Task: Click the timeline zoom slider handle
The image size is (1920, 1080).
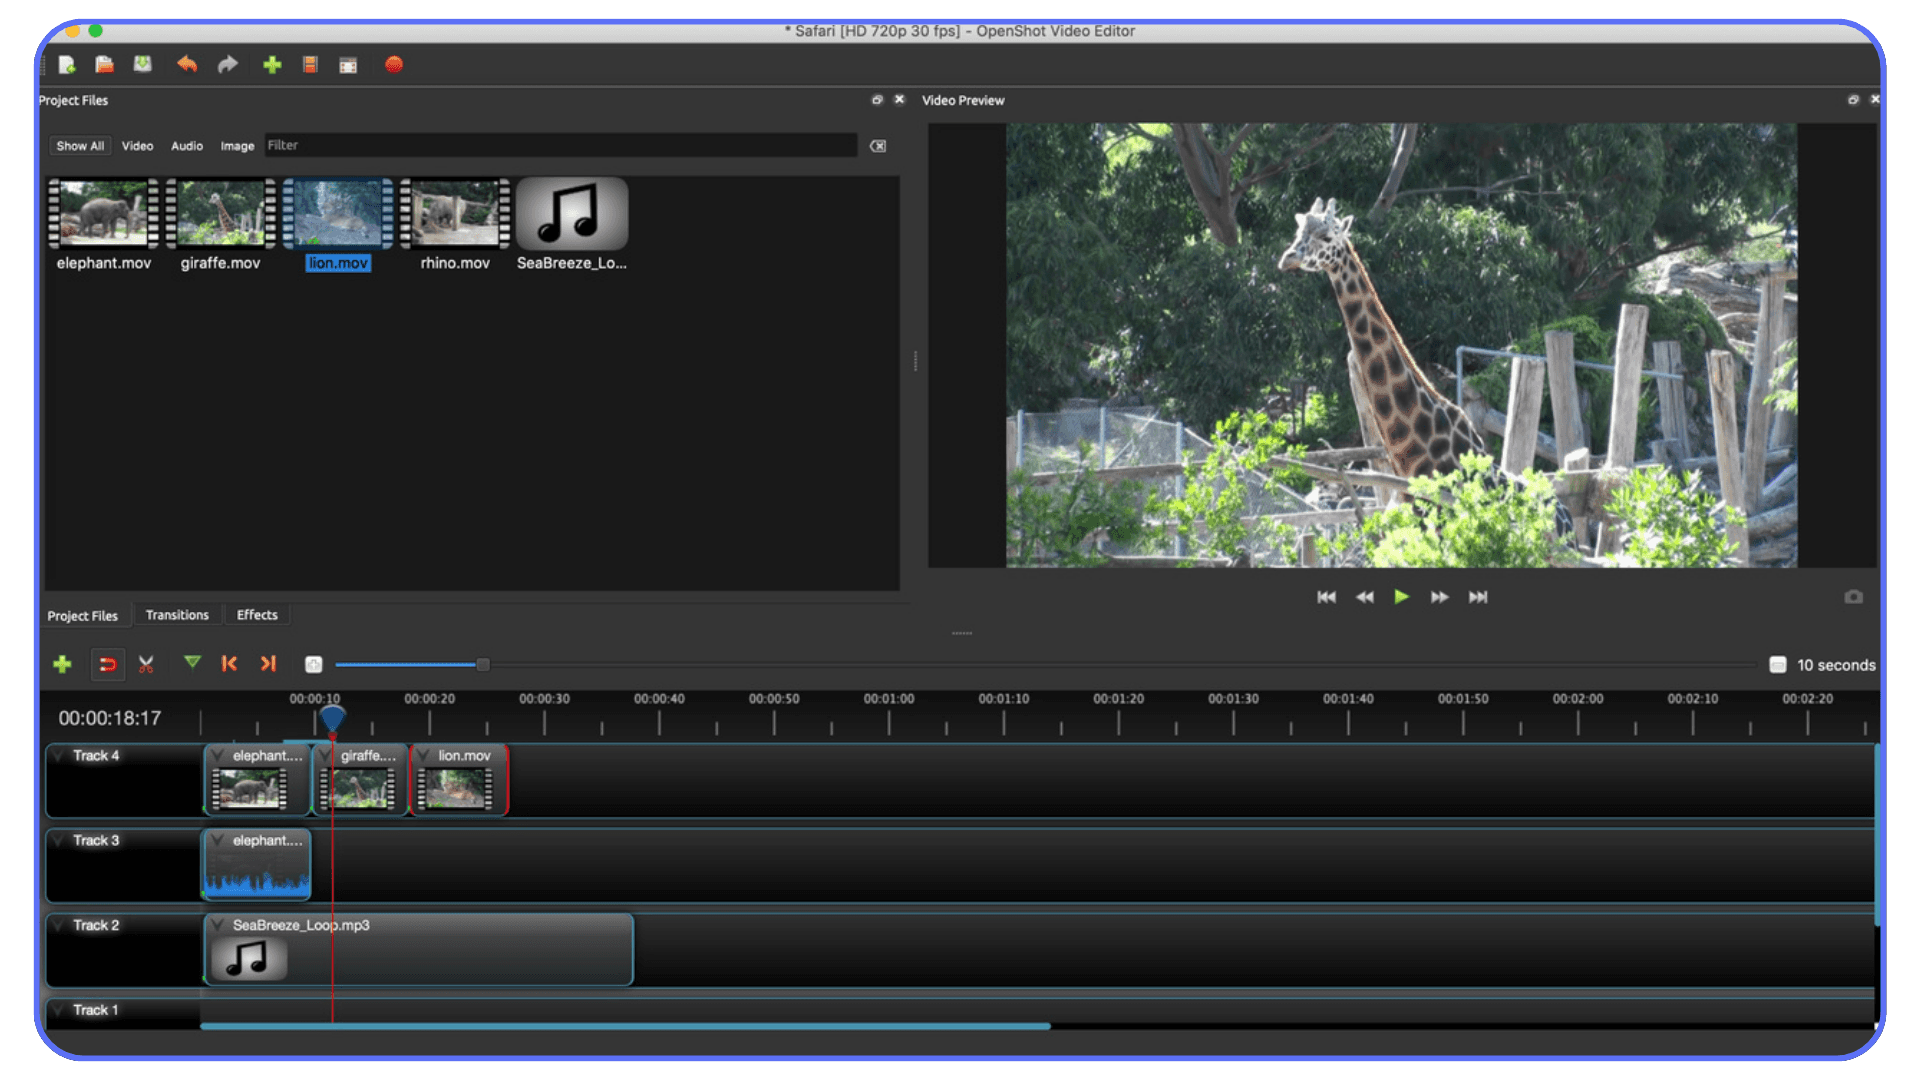Action: (483, 665)
